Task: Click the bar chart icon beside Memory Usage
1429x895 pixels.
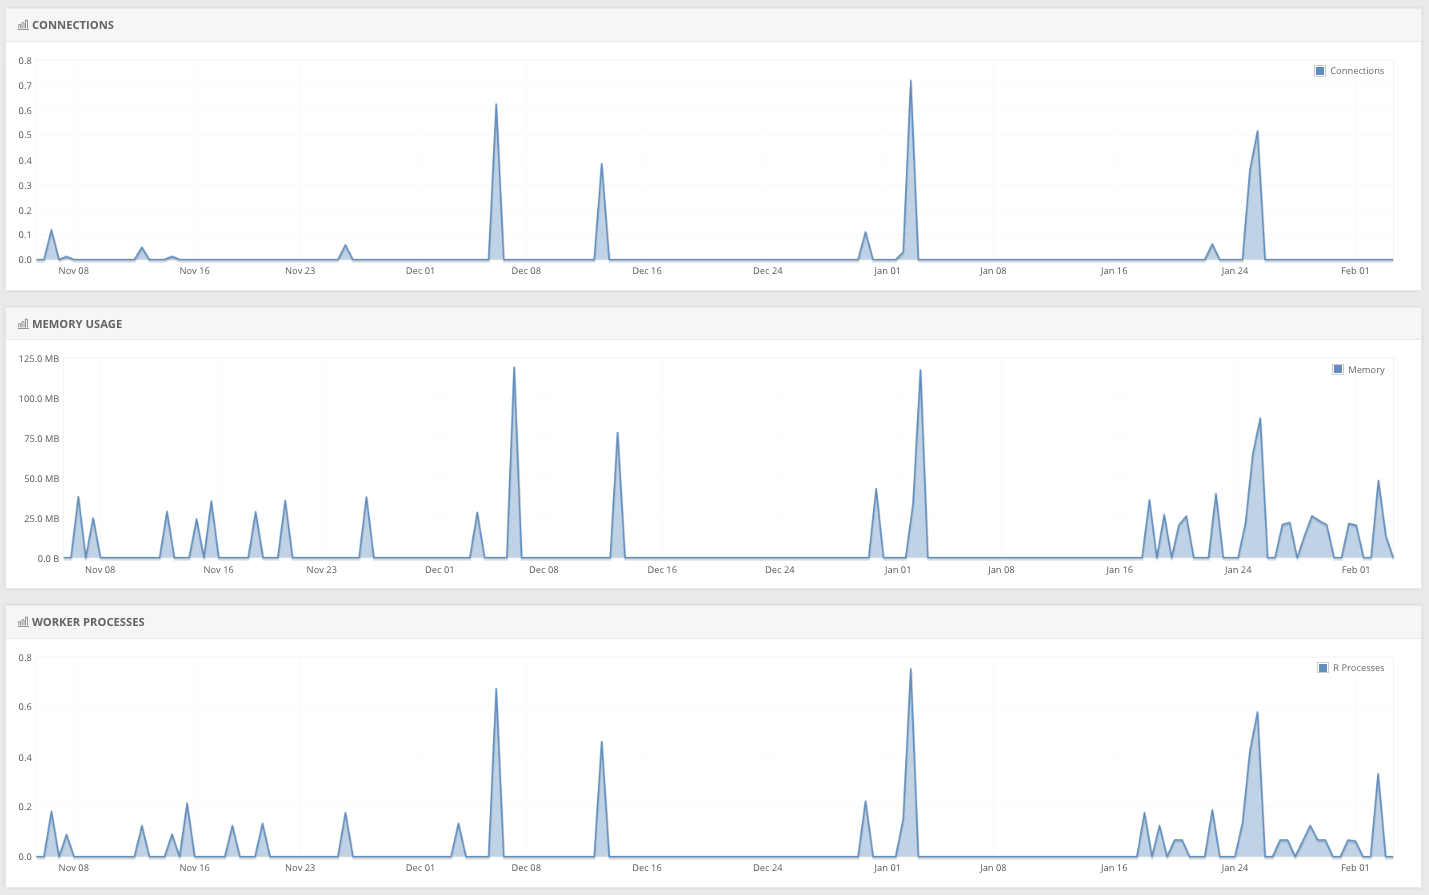Action: point(23,324)
